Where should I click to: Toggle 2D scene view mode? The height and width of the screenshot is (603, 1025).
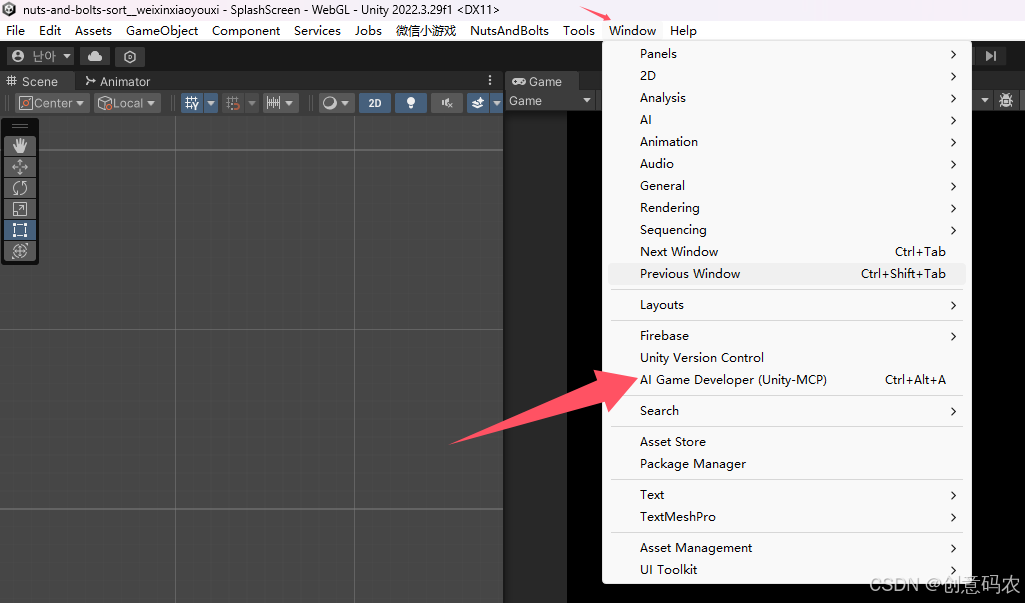point(375,103)
